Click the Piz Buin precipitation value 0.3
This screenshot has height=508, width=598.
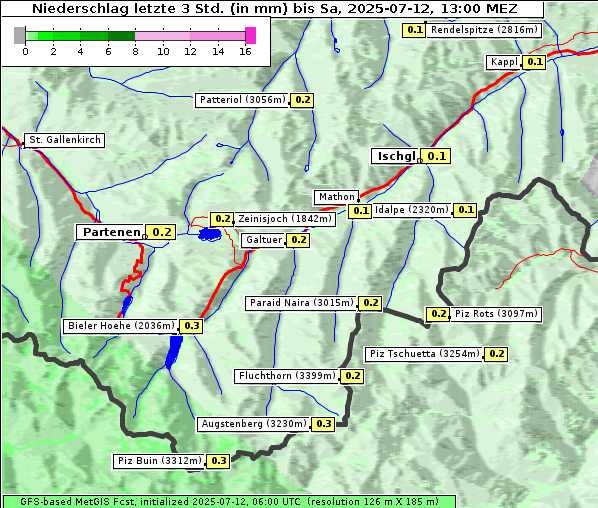[x=218, y=461]
